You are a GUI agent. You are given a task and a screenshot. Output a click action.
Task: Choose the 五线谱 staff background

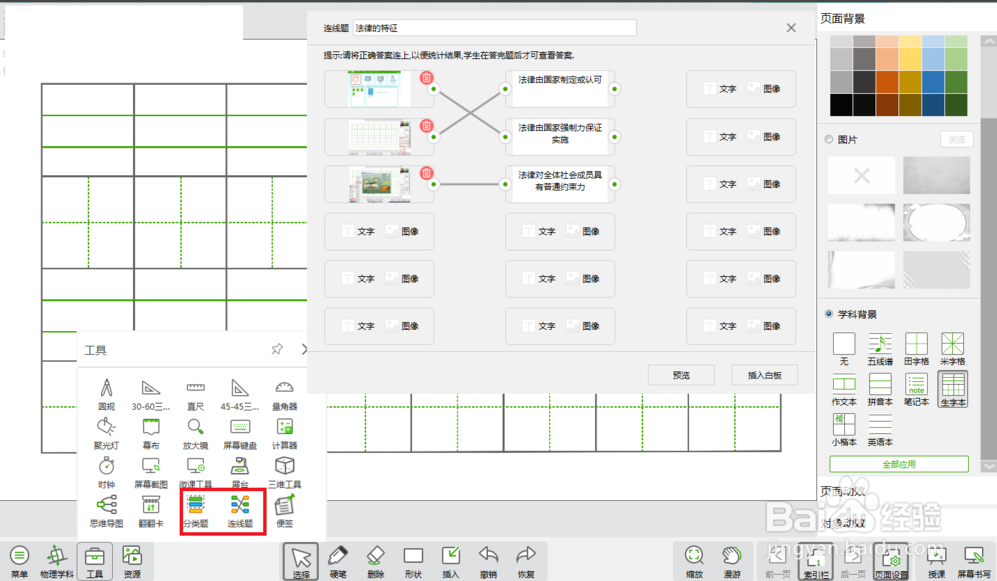(x=880, y=349)
